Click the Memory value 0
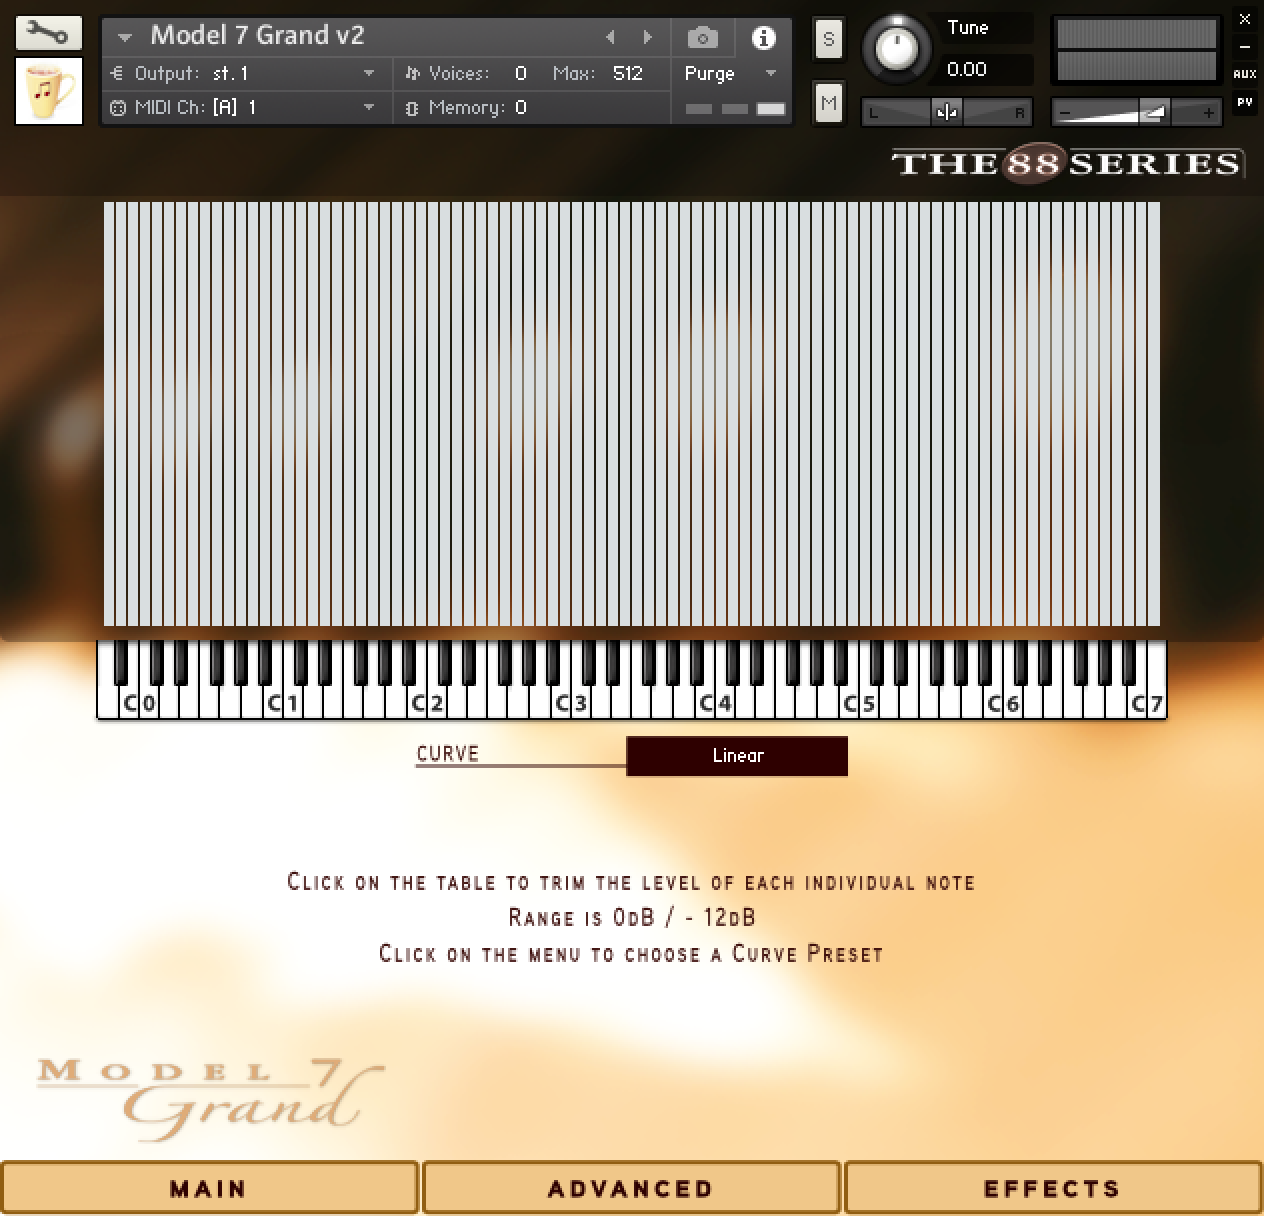 [x=520, y=107]
